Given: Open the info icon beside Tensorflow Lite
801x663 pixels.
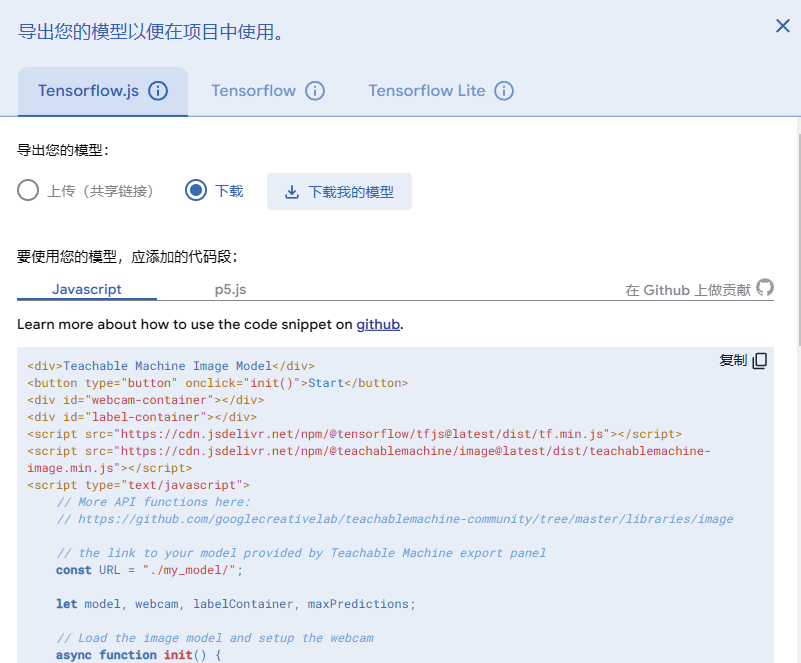Looking at the screenshot, I should (504, 91).
